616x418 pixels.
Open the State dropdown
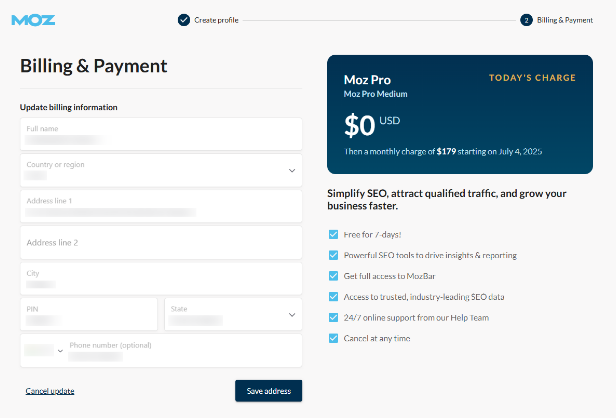[233, 314]
